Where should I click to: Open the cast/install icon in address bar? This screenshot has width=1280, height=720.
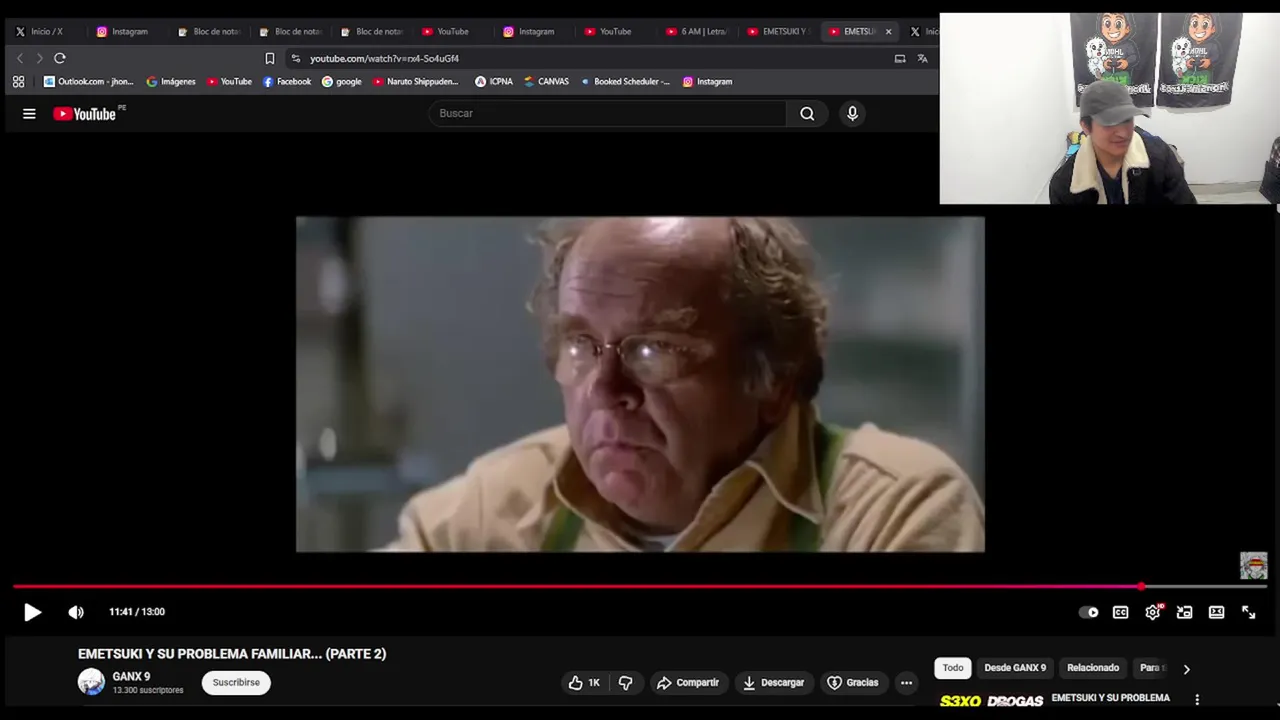[x=900, y=59]
